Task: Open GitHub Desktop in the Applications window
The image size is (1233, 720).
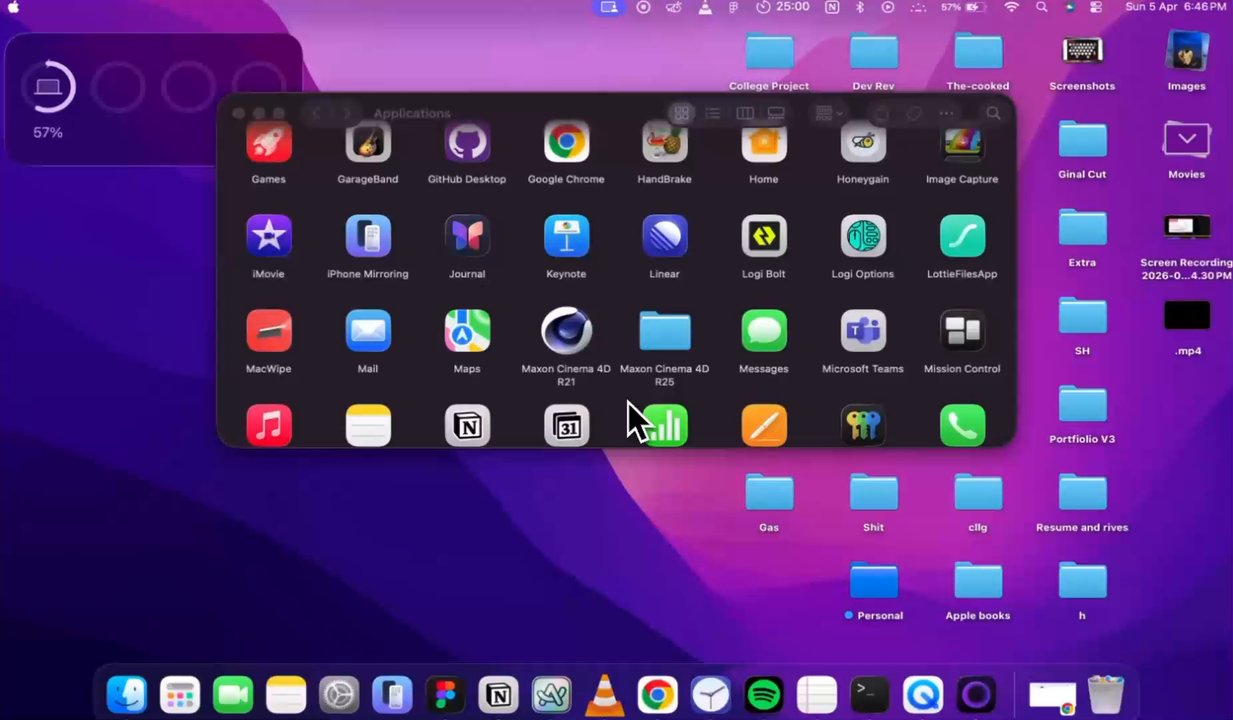Action: pos(467,144)
